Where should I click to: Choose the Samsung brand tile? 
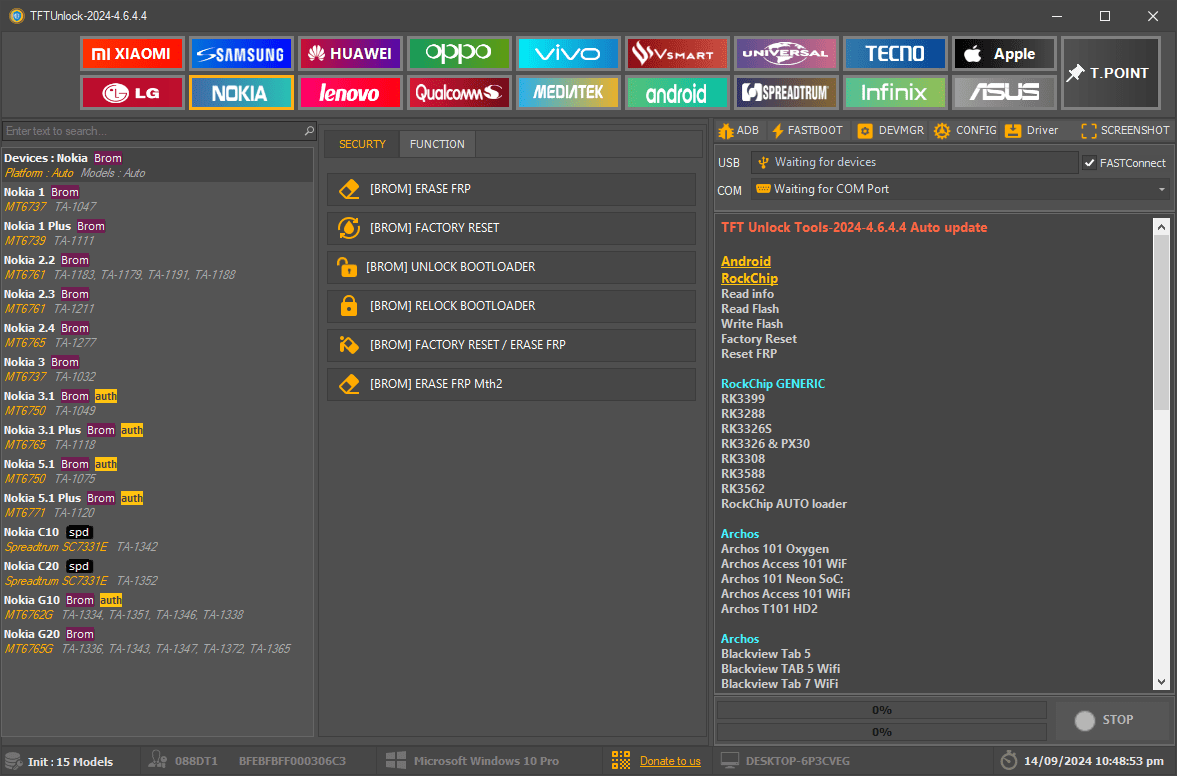click(x=240, y=54)
